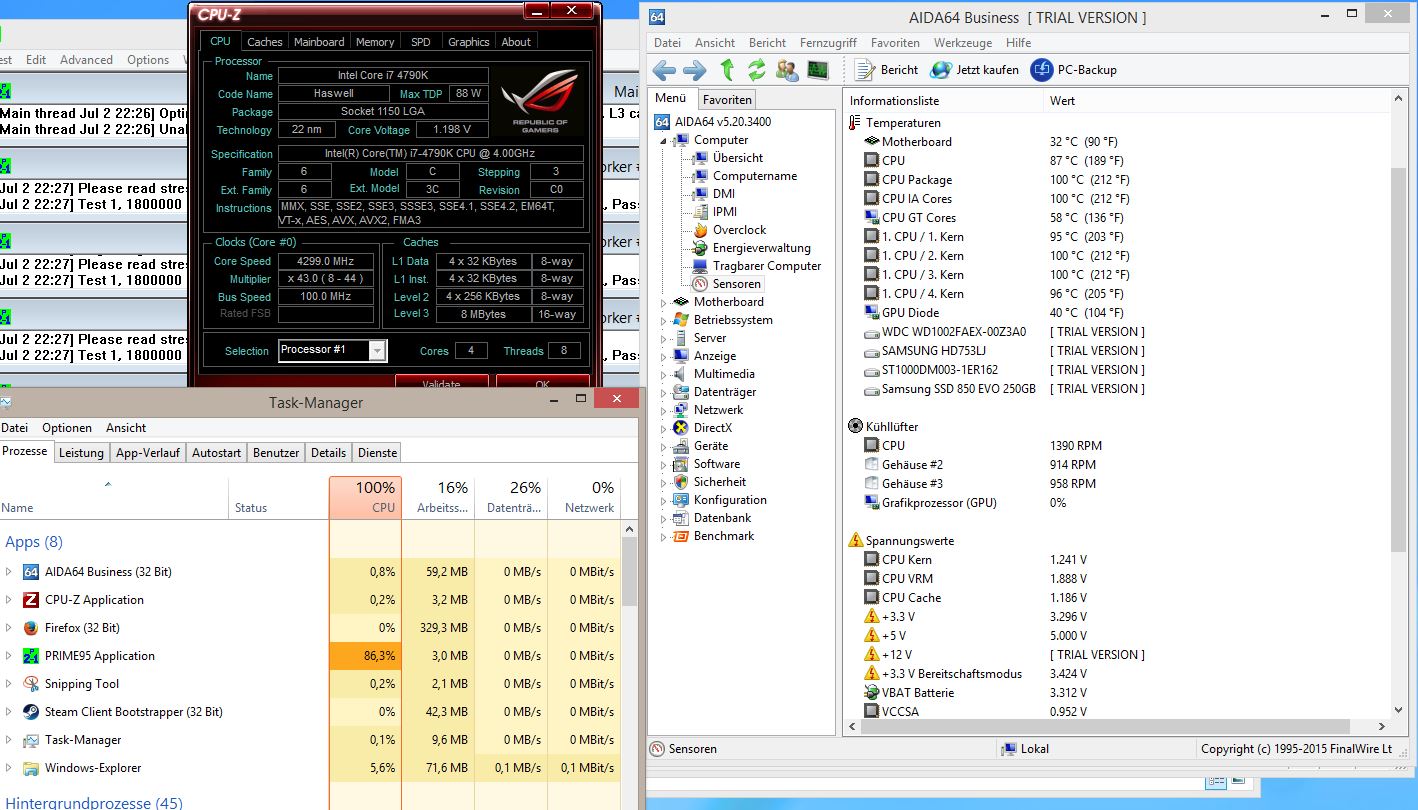Open the Optionen menu in Task-Manager
Image resolution: width=1418 pixels, height=810 pixels.
67,427
